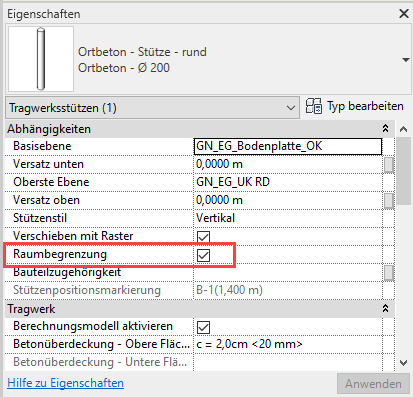
Task: Close the Eigenschaften panel
Action: click(404, 14)
